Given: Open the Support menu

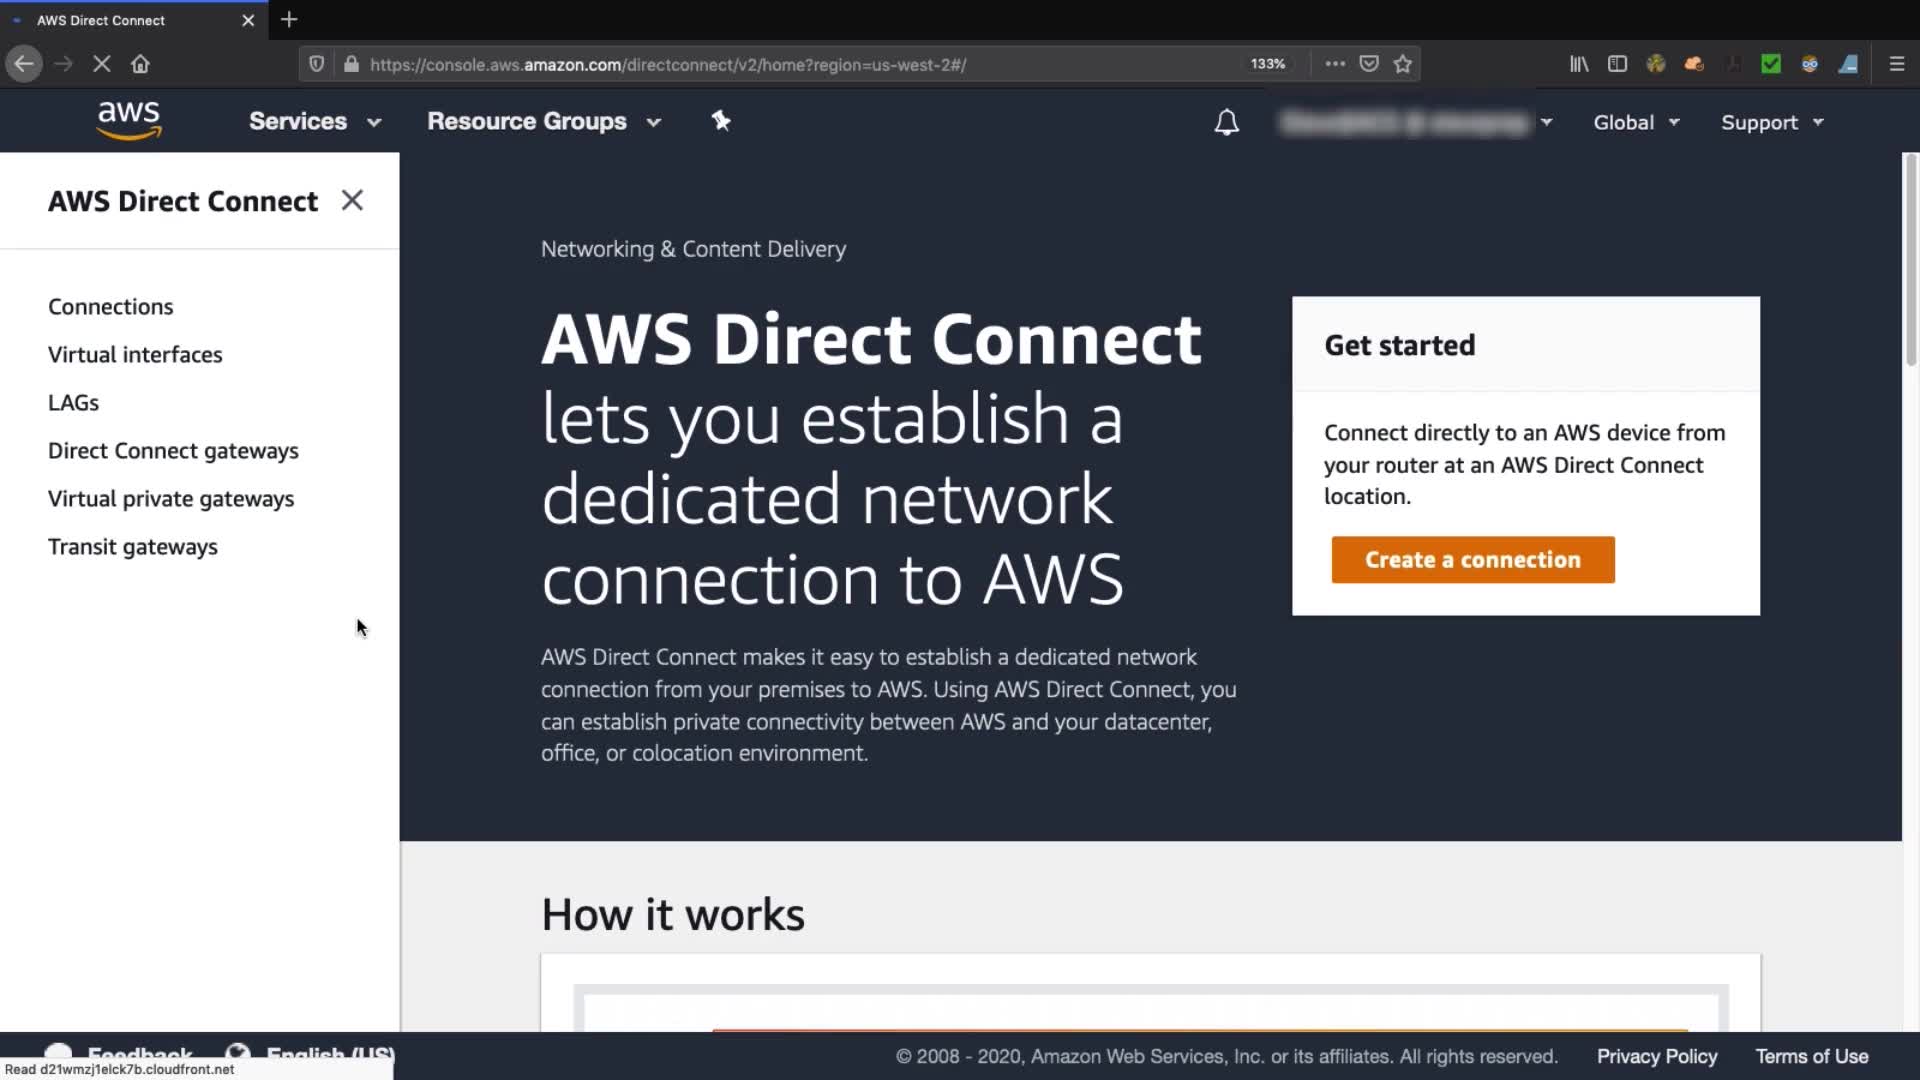Looking at the screenshot, I should pyautogui.click(x=1771, y=122).
